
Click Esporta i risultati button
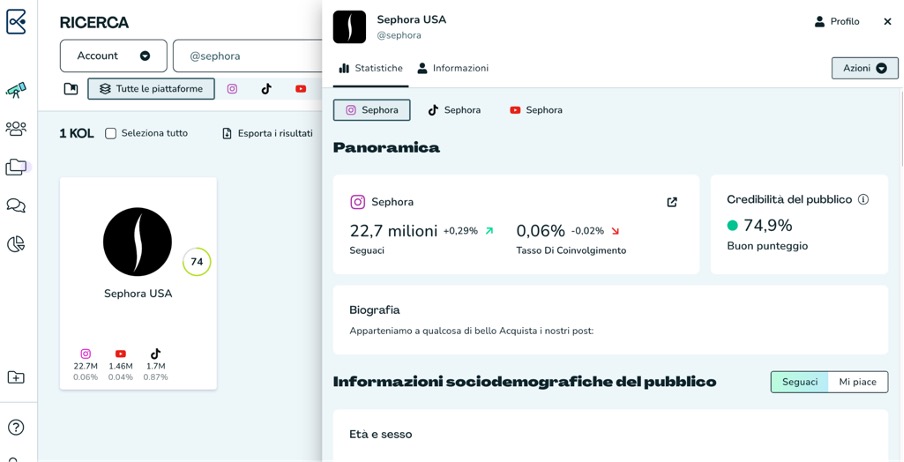267,133
